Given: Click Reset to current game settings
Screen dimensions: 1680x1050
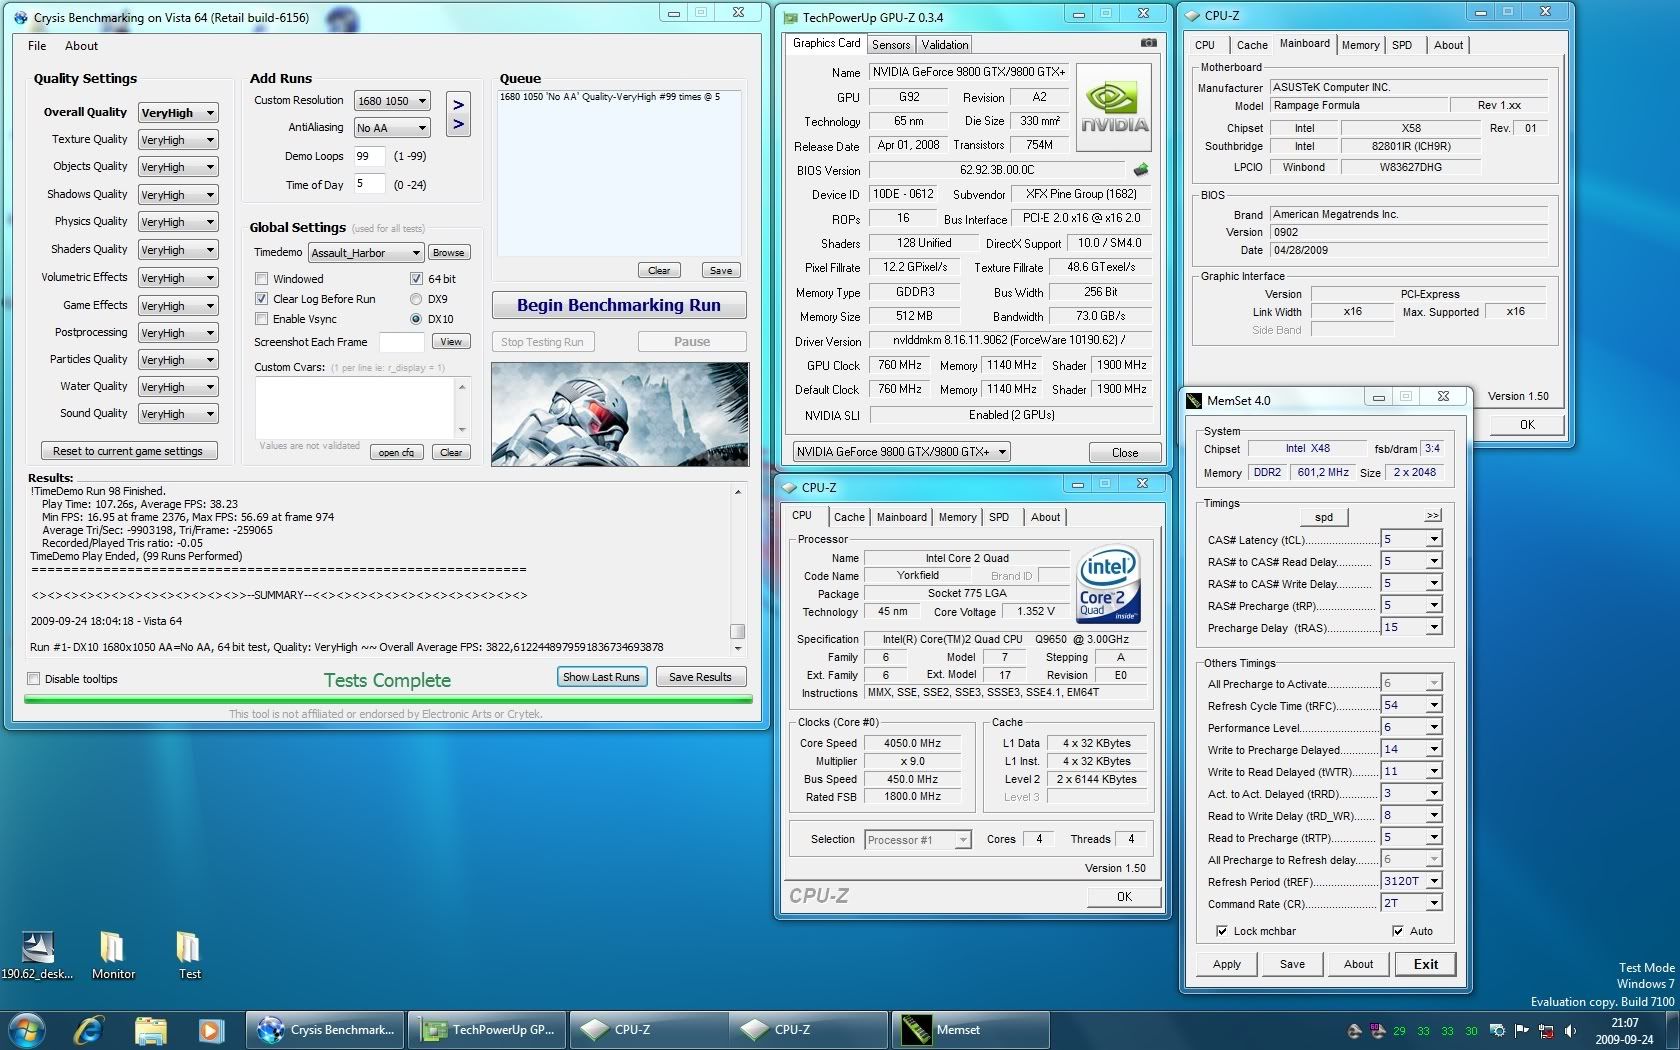Looking at the screenshot, I should tap(128, 451).
